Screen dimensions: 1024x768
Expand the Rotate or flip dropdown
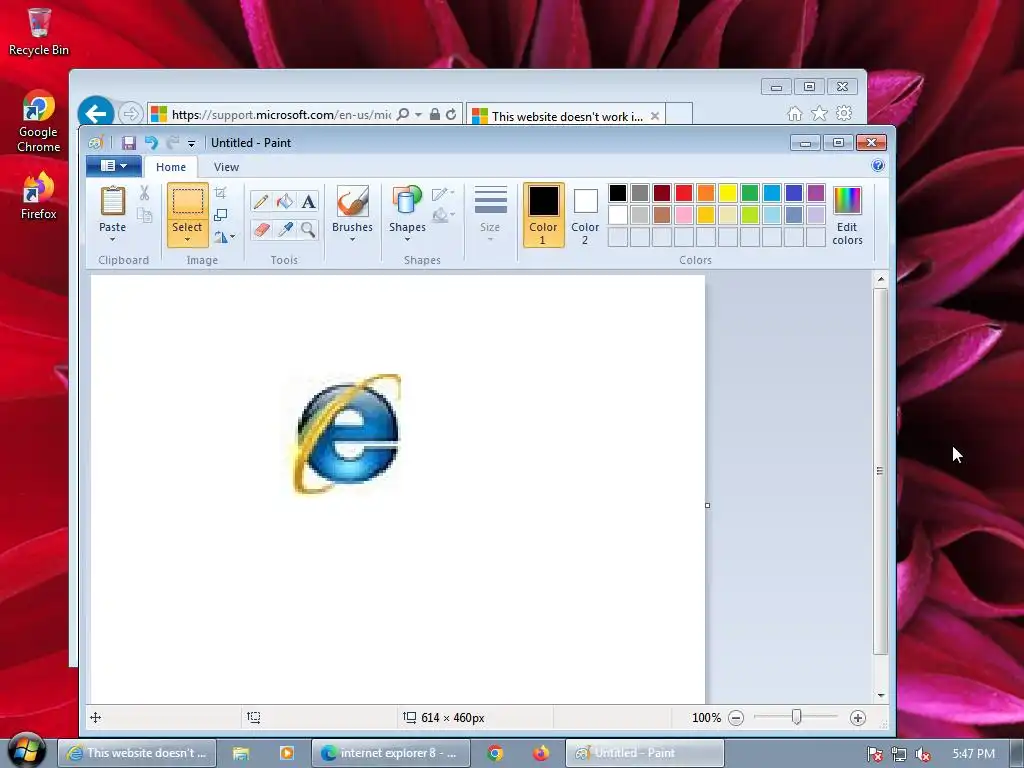(224, 237)
